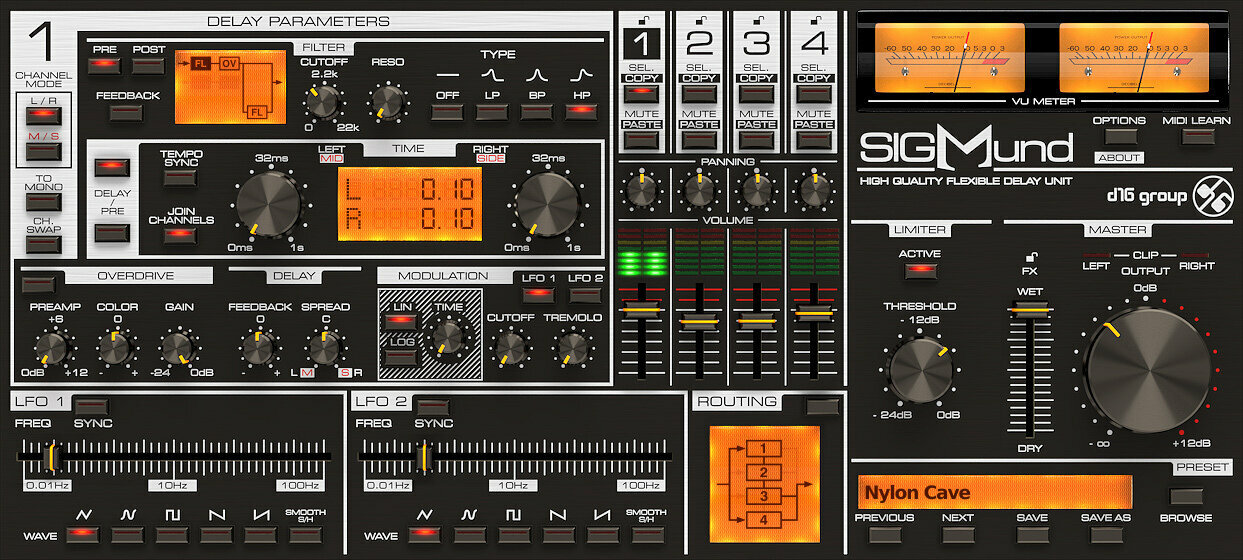
Task: Switch modulation to LFO 2
Action: click(x=584, y=295)
